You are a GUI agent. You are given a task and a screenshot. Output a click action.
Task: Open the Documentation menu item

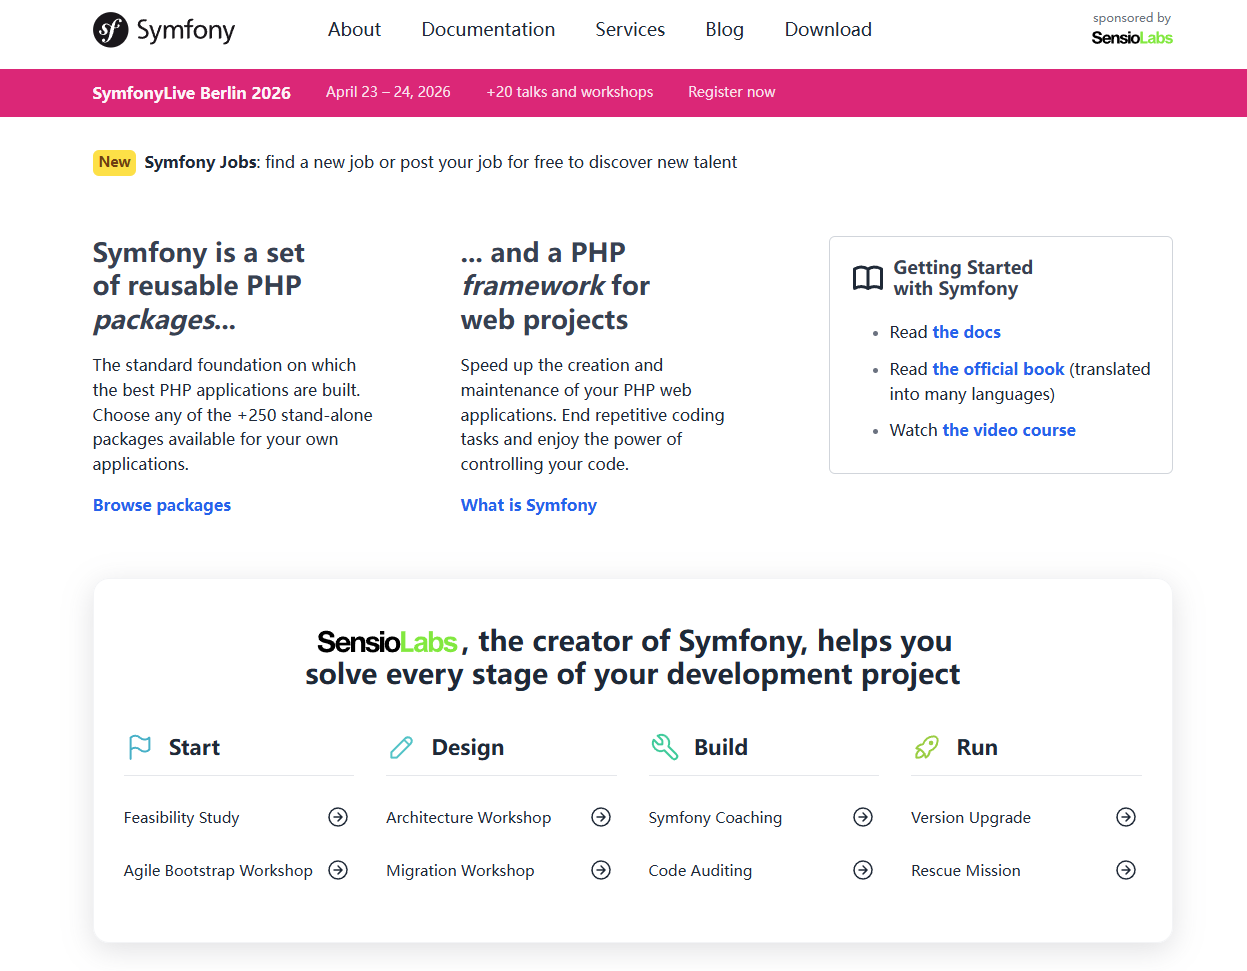(488, 30)
